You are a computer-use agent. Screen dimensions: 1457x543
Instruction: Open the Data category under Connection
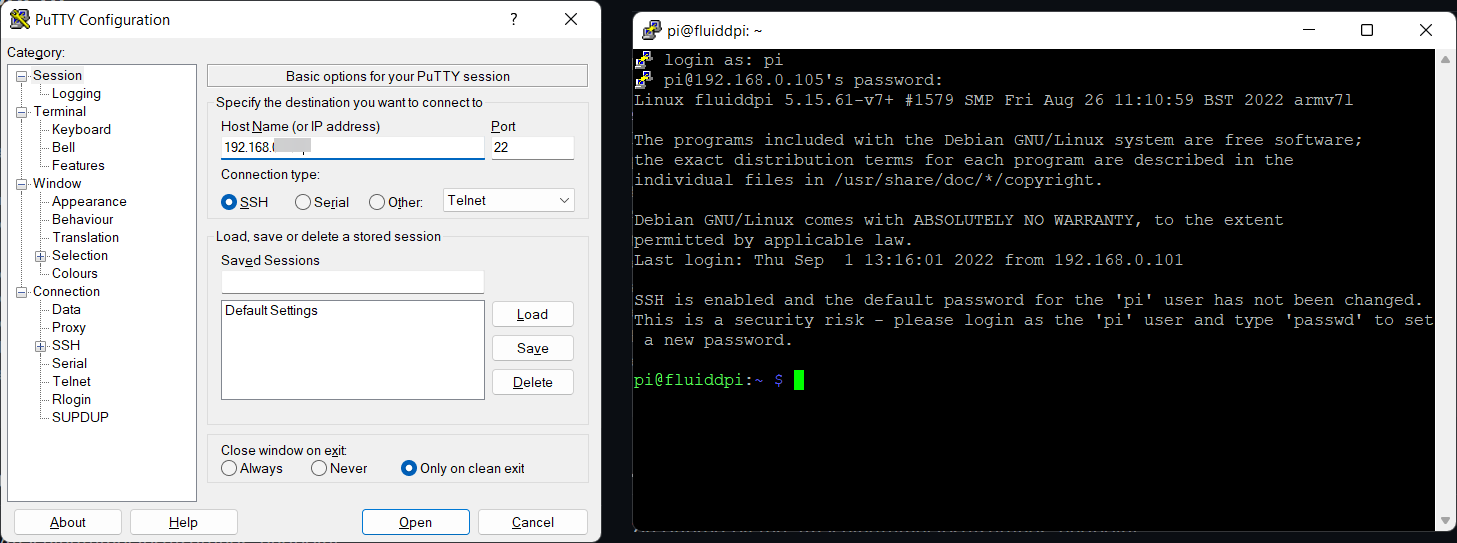66,309
